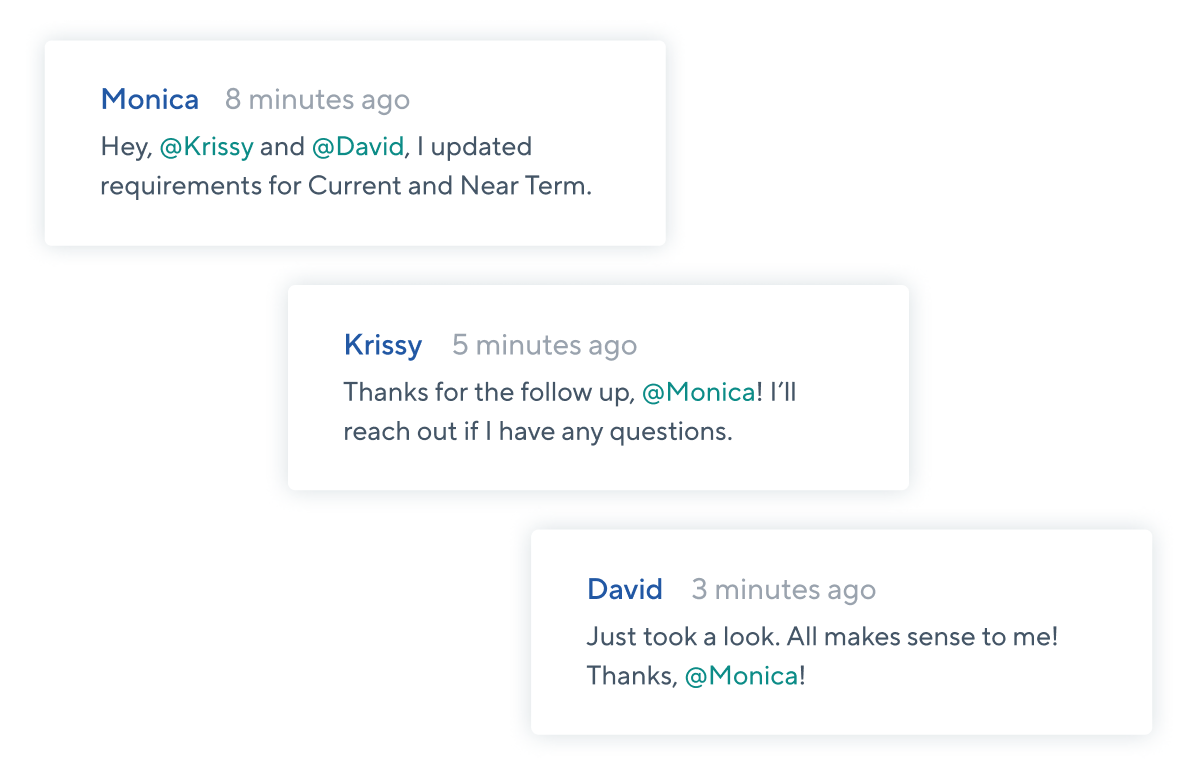Click the "8 minutes ago" timestamp
The width and height of the screenshot is (1200, 780).
[x=317, y=100]
